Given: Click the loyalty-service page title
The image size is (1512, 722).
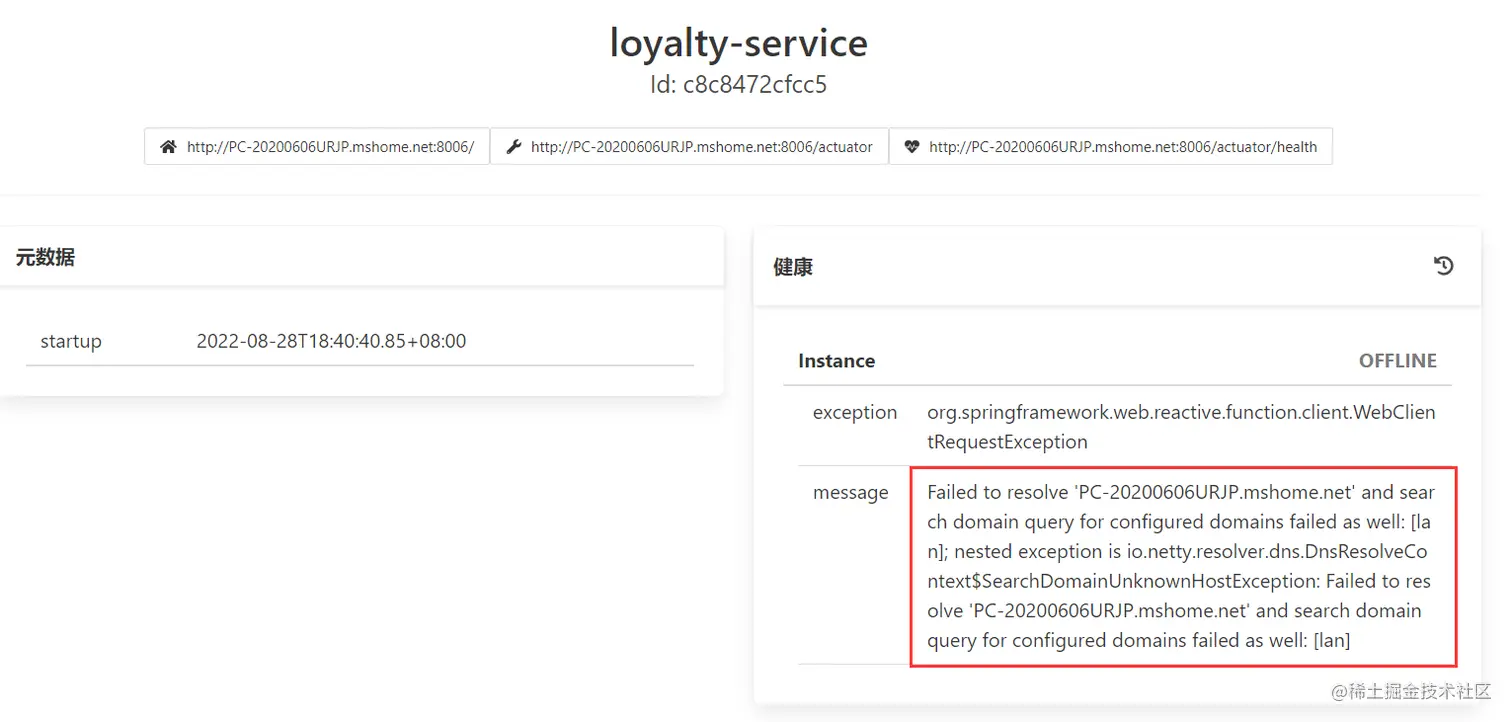Looking at the screenshot, I should coord(738,43).
